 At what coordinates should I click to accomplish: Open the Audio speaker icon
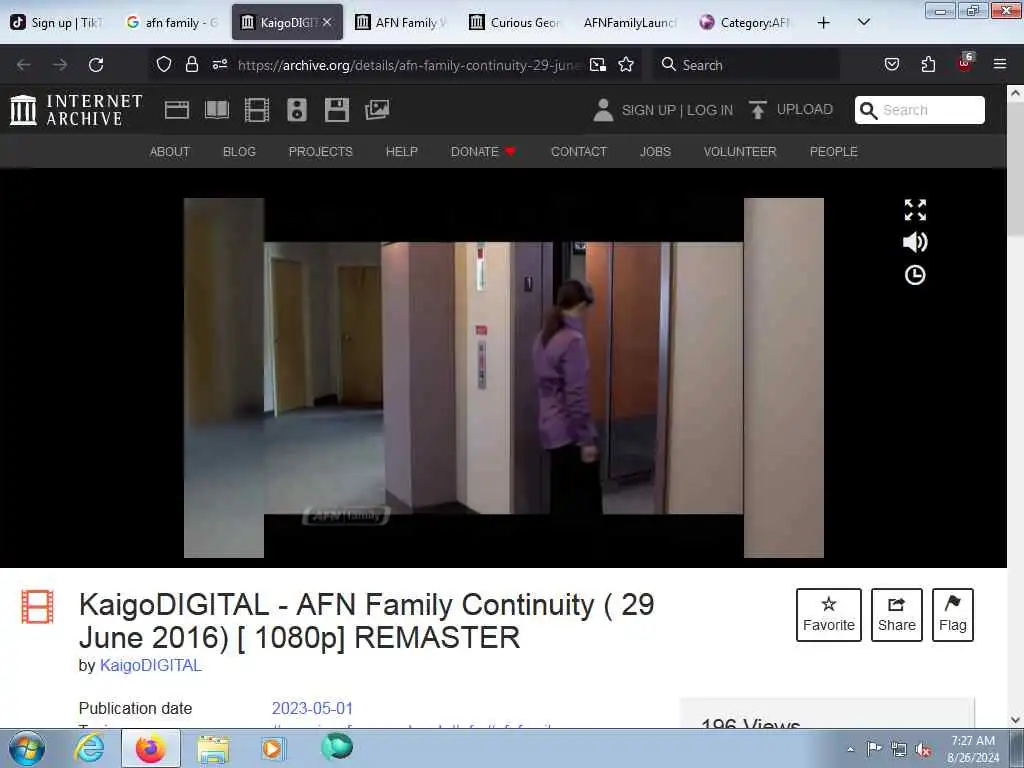click(x=297, y=110)
